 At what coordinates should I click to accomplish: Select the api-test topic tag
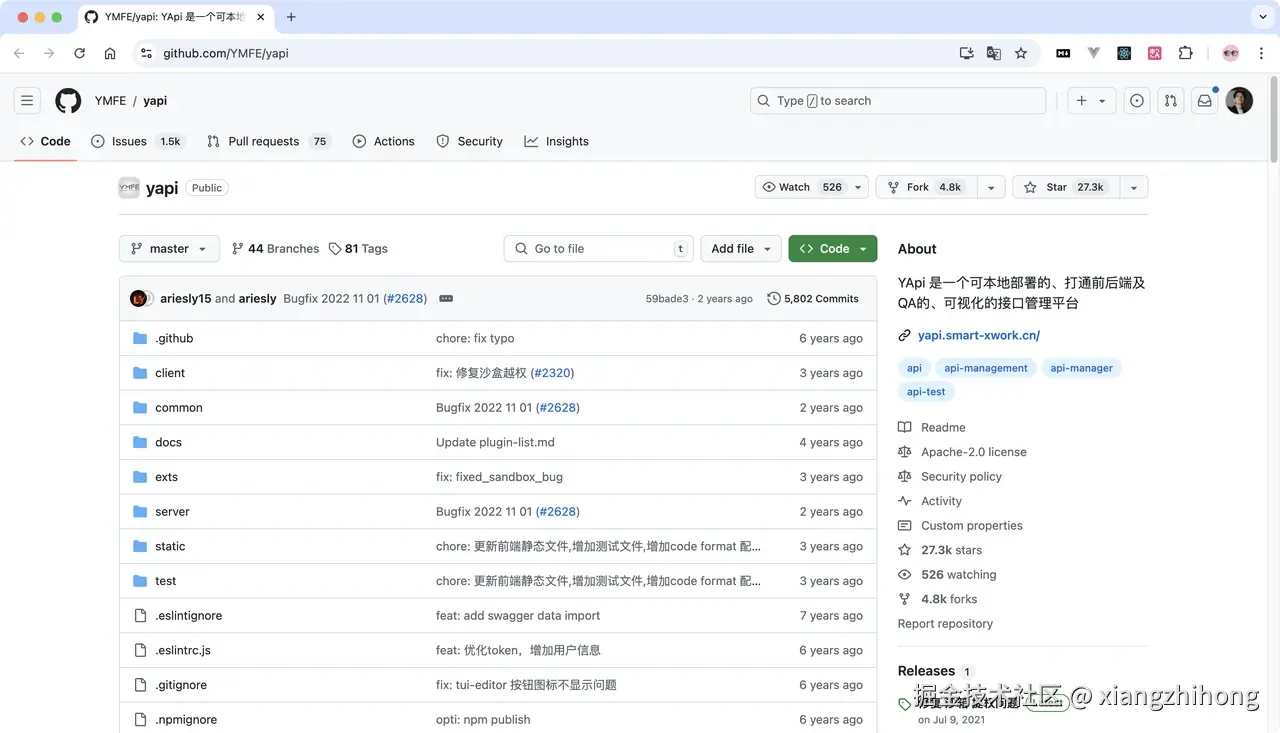click(926, 392)
